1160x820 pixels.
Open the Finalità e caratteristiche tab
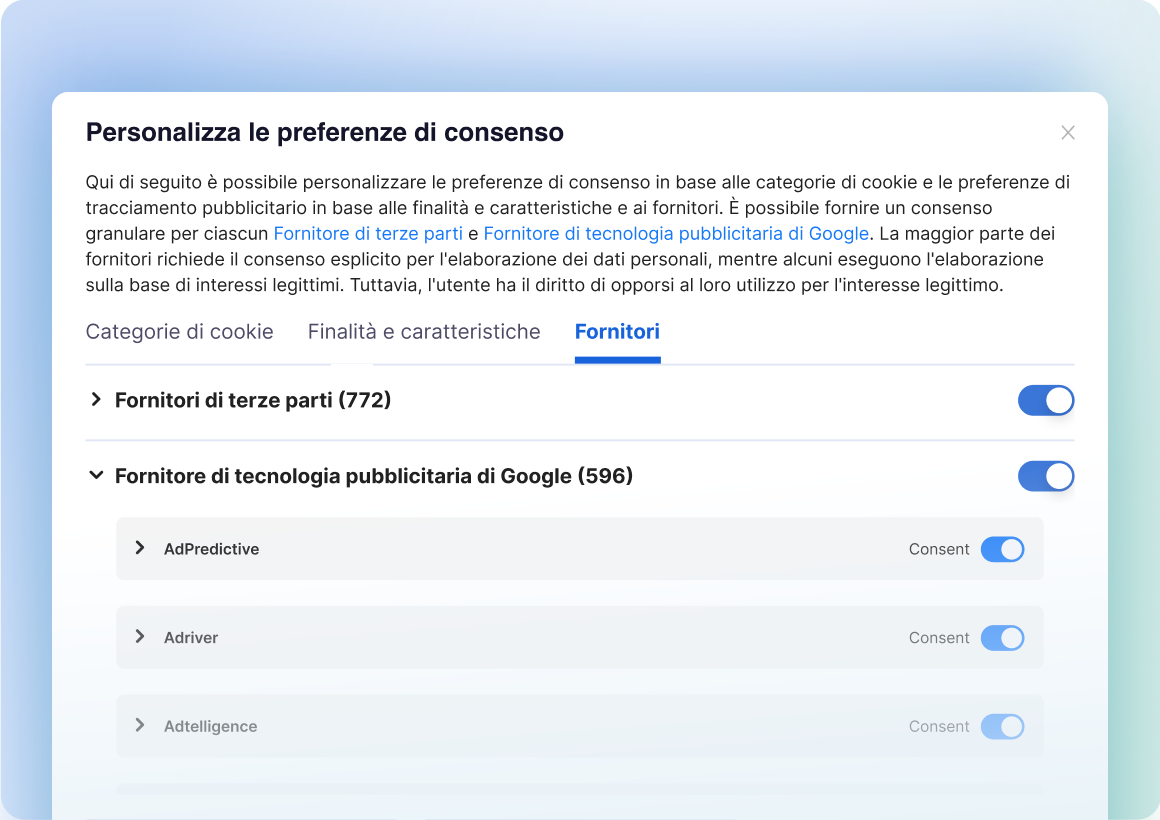424,332
